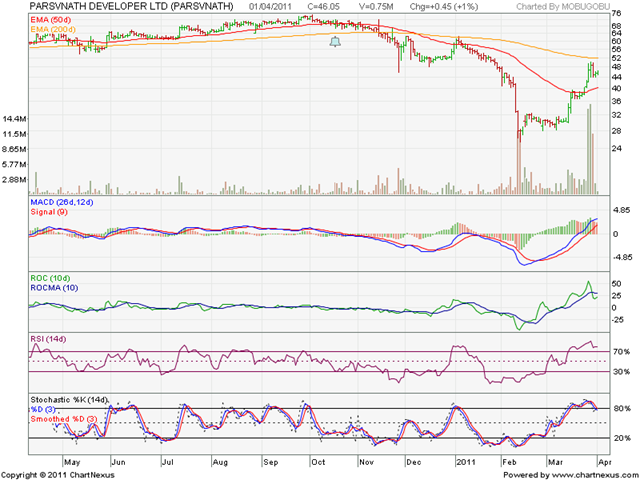Select the Smoothed %D (3) legend label

click(64, 419)
